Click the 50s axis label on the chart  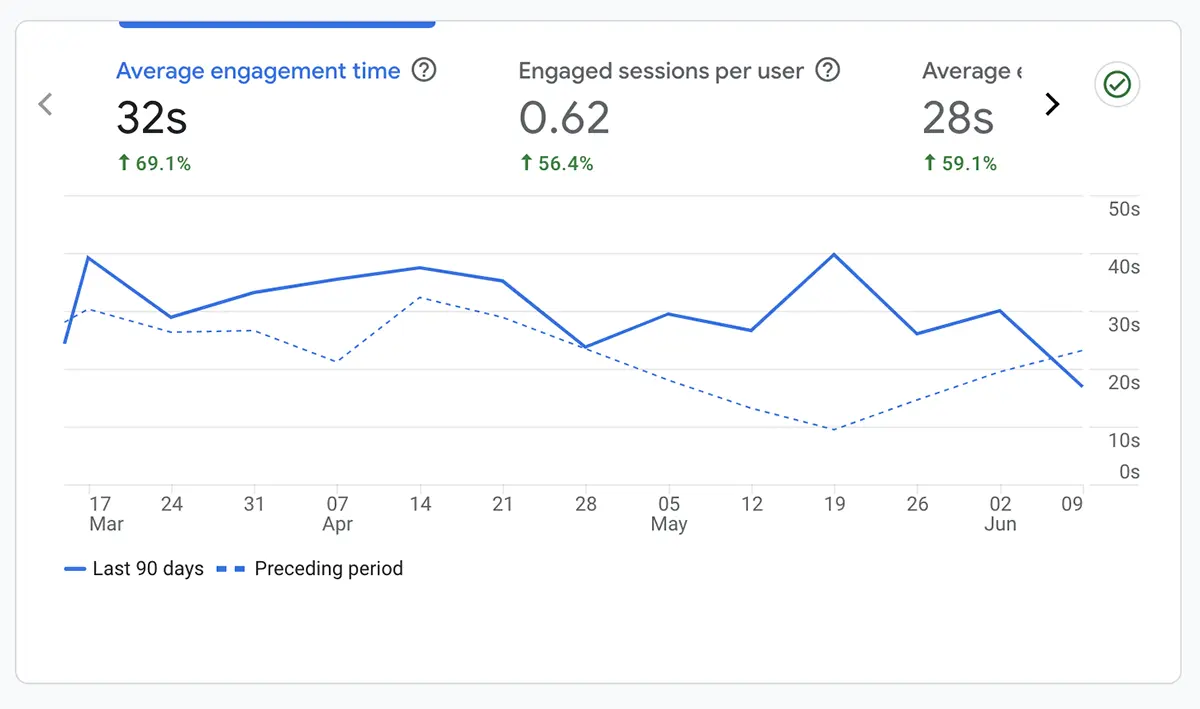point(1122,209)
